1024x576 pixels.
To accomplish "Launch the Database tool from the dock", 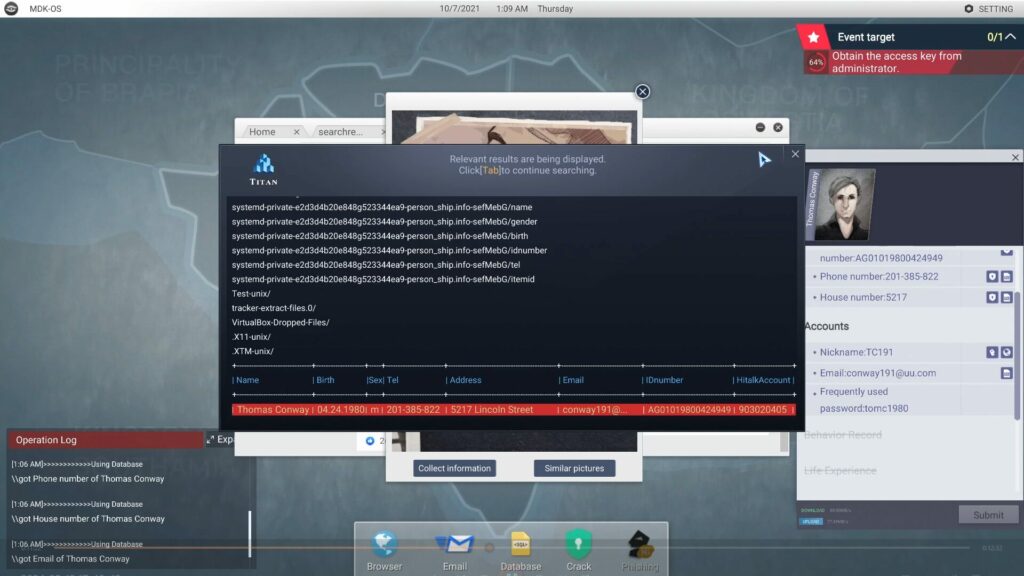I will (x=520, y=551).
